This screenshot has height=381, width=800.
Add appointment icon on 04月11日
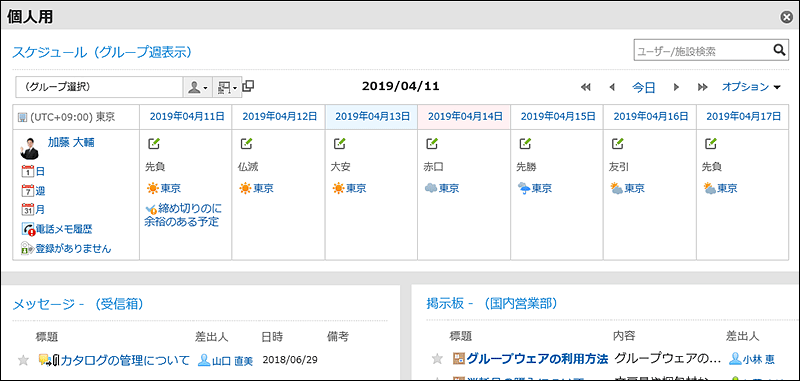(154, 144)
